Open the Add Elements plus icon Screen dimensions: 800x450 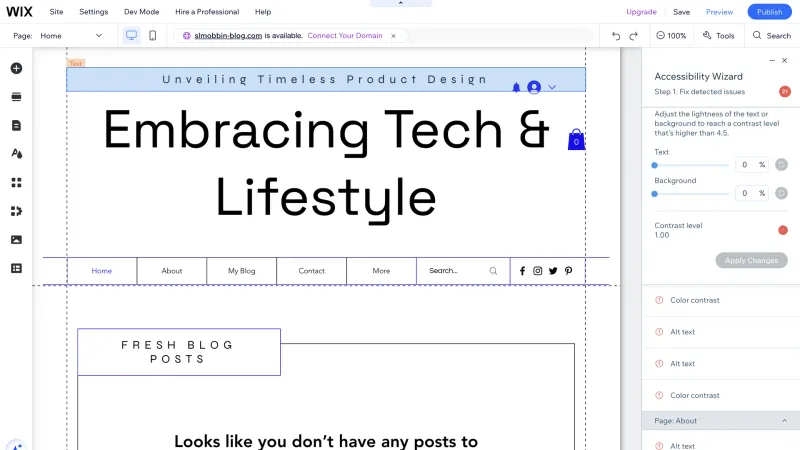point(16,68)
